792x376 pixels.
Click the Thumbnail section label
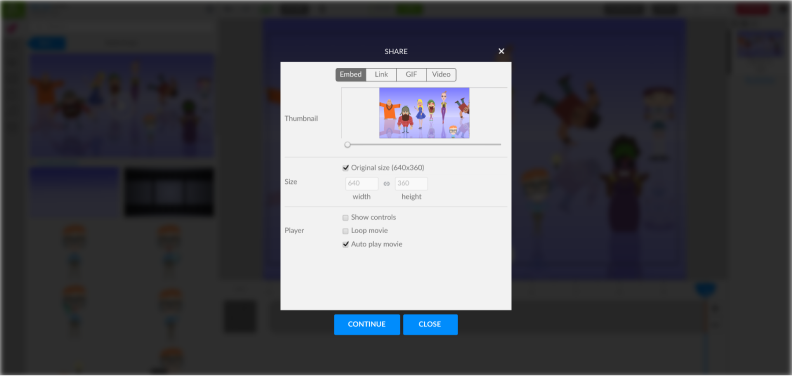pos(301,119)
